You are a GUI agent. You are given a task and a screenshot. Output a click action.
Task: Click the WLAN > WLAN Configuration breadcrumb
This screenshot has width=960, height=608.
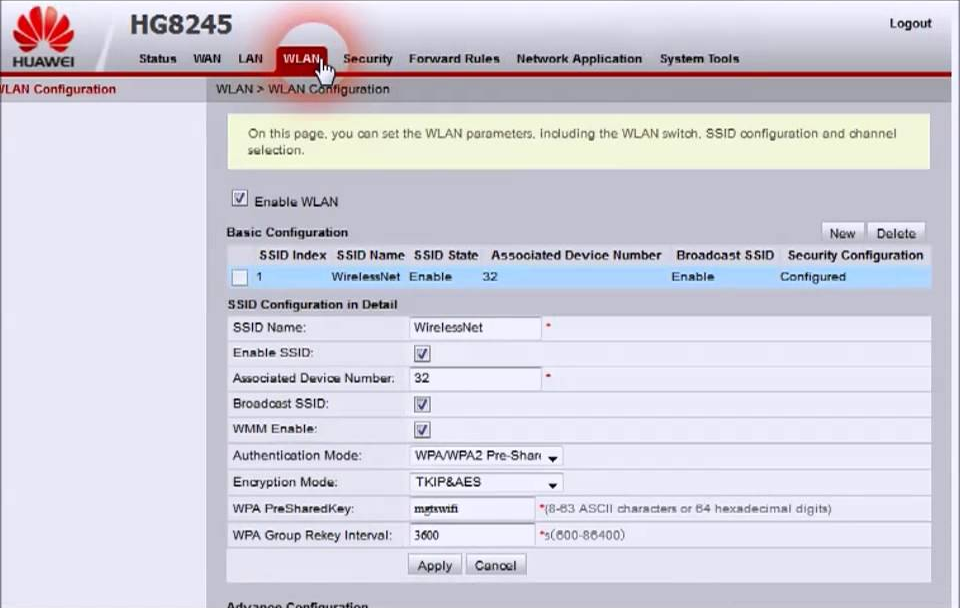pyautogui.click(x=302, y=89)
